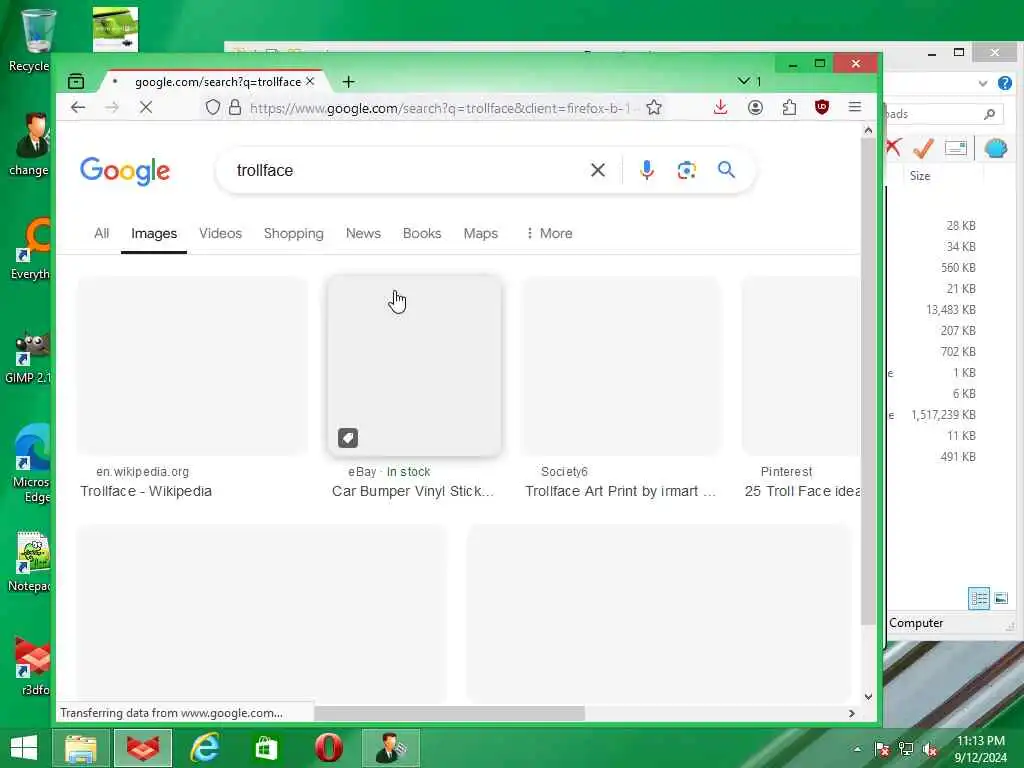Click the vertical page scrollbar
Viewport: 1024px width, 768px height.
[x=868, y=381]
